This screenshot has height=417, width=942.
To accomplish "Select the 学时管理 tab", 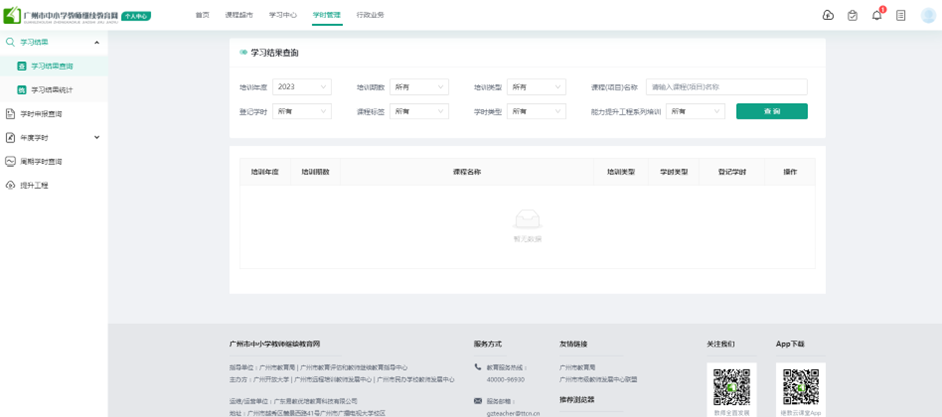I will 327,15.
